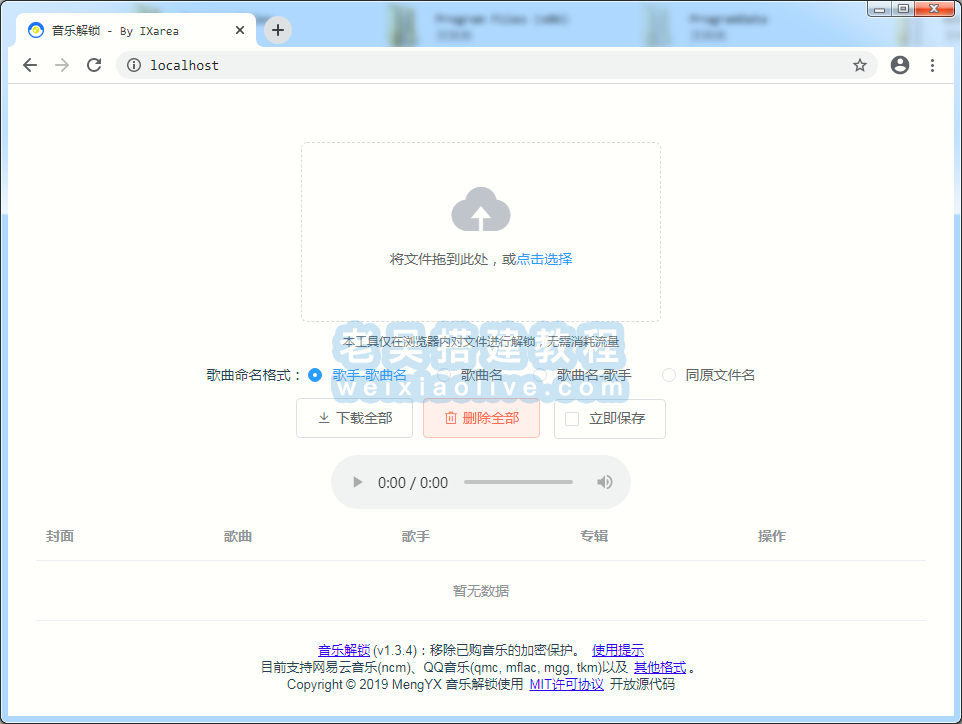This screenshot has height=724, width=962.
Task: Click the 下载全部 button
Action: pos(355,418)
